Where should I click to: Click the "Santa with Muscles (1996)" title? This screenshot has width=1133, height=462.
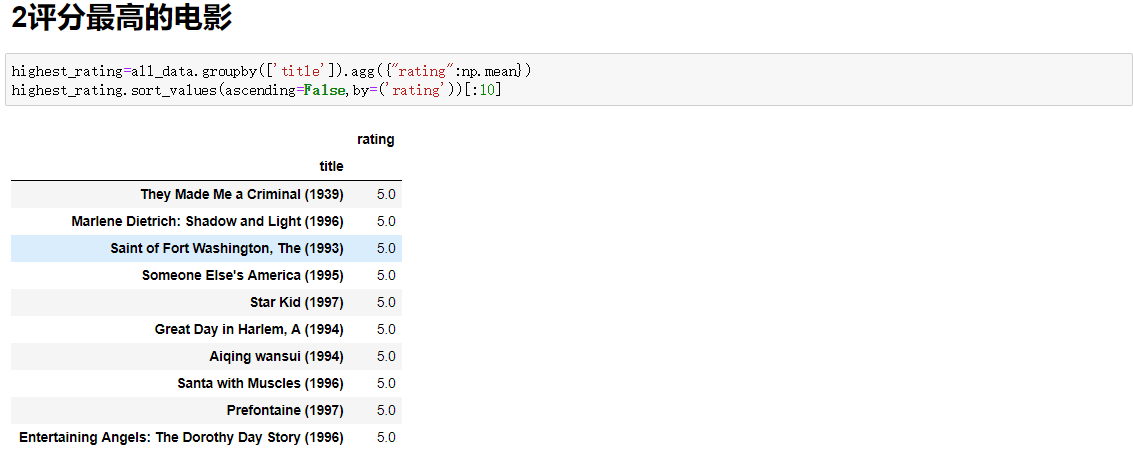260,383
